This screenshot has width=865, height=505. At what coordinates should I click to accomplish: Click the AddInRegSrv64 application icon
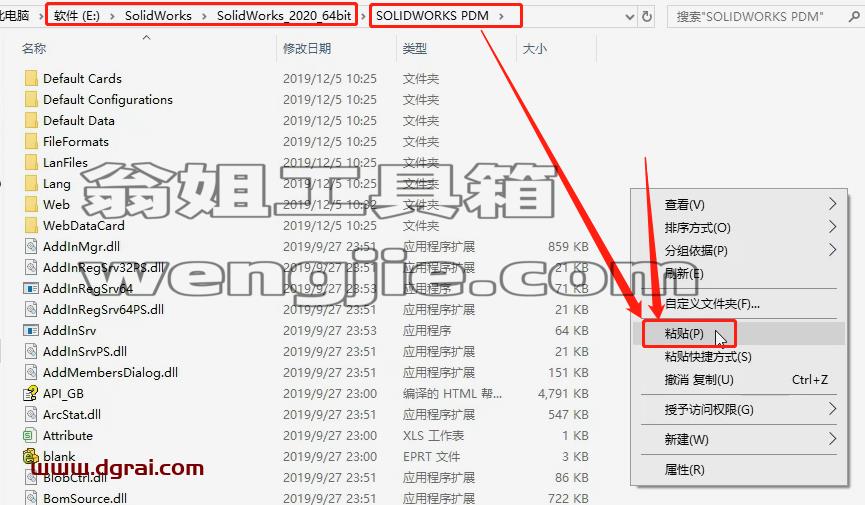coord(31,288)
